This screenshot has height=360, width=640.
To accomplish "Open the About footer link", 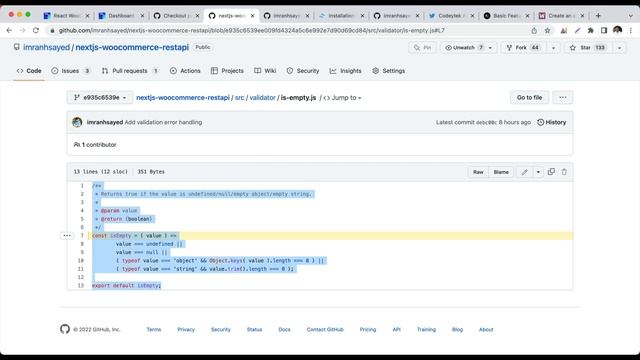I will pos(486,329).
